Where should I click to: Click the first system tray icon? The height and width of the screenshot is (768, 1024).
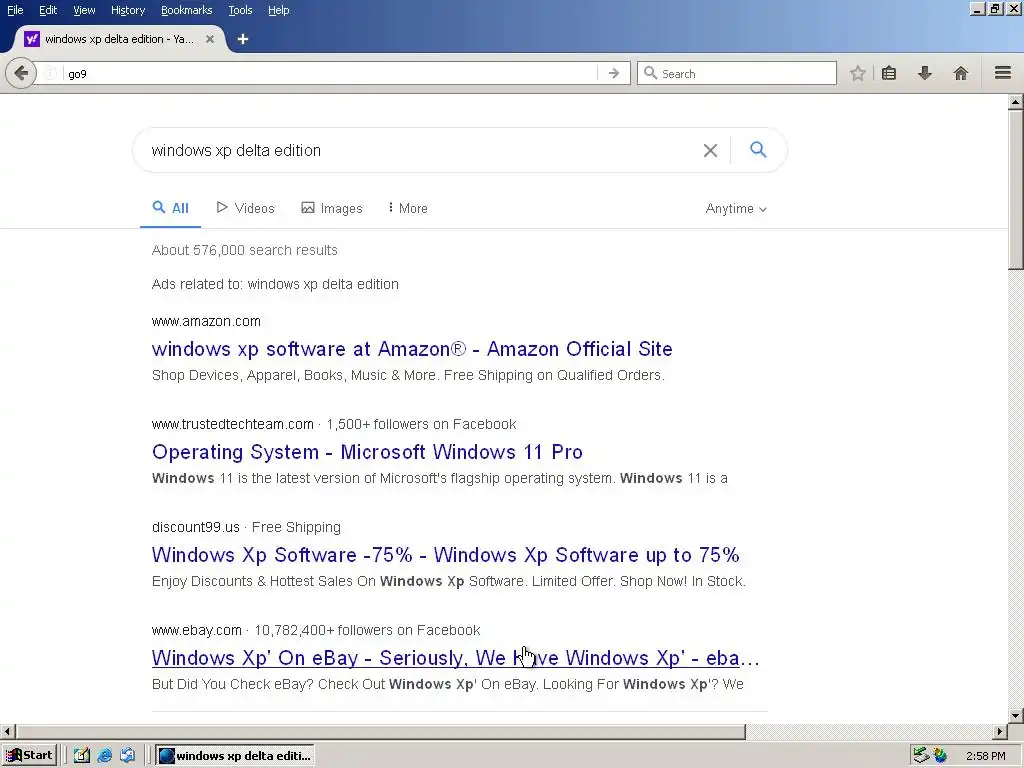(x=921, y=756)
